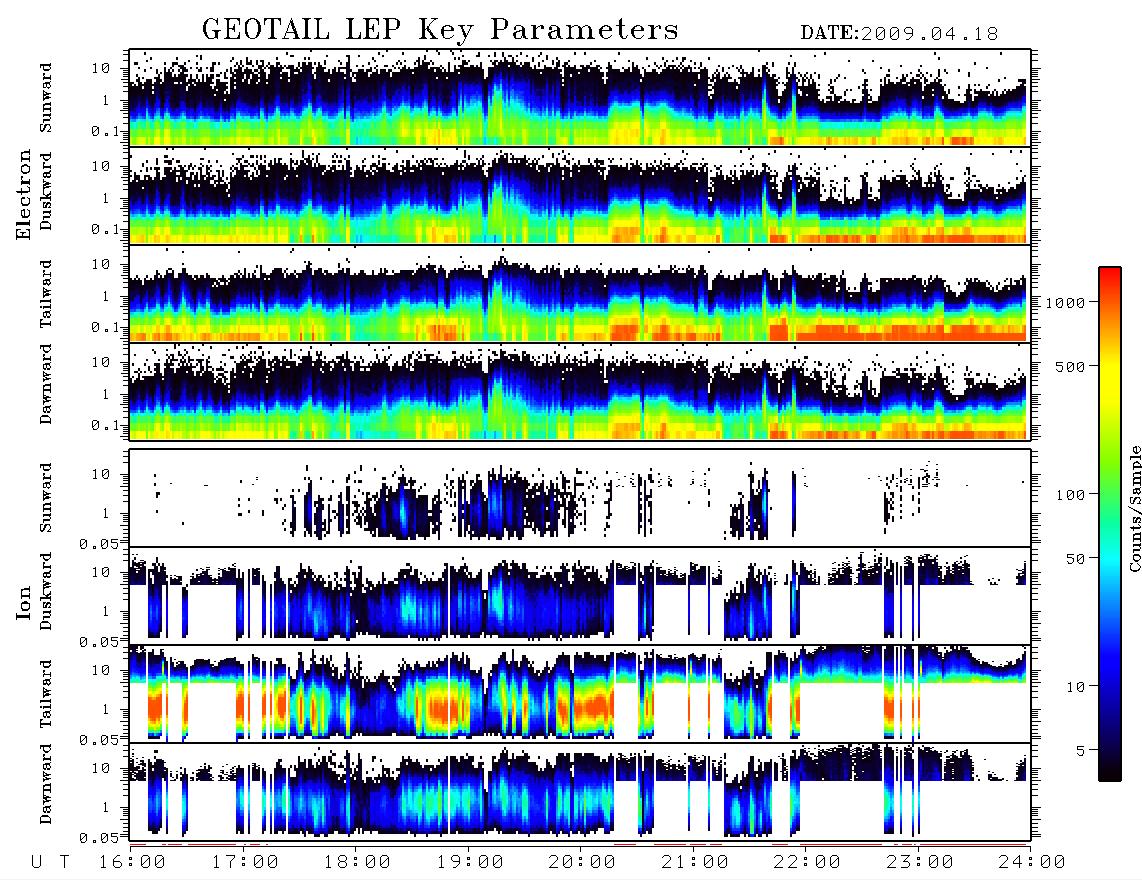Viewport: 1142px width, 880px height.
Task: Select the Ion group axis label
Action: coord(23,602)
